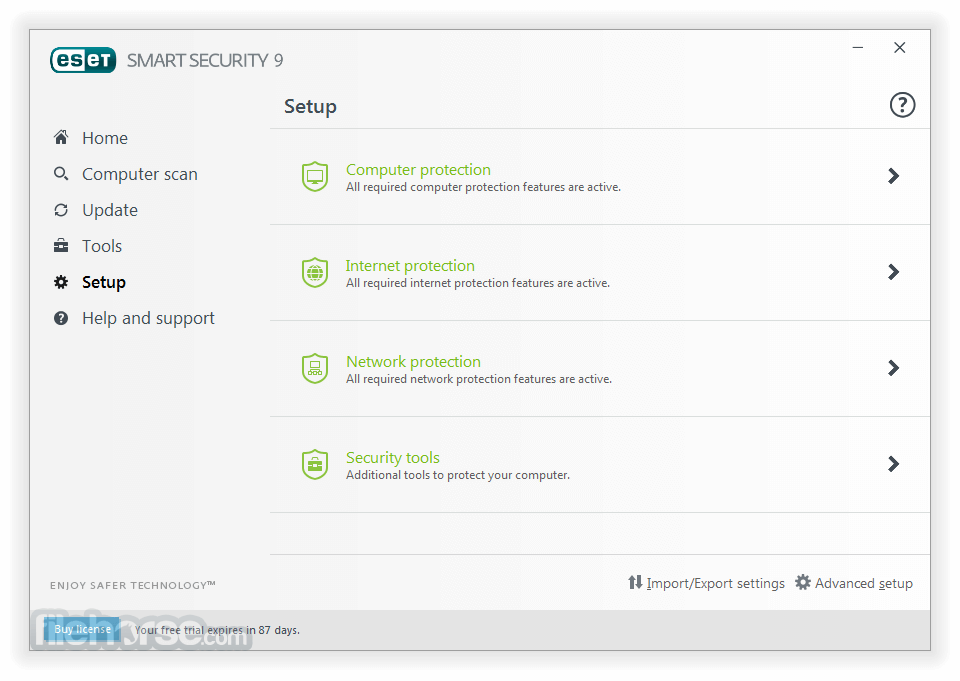
Task: Click the Advanced setup gear icon
Action: pos(803,582)
